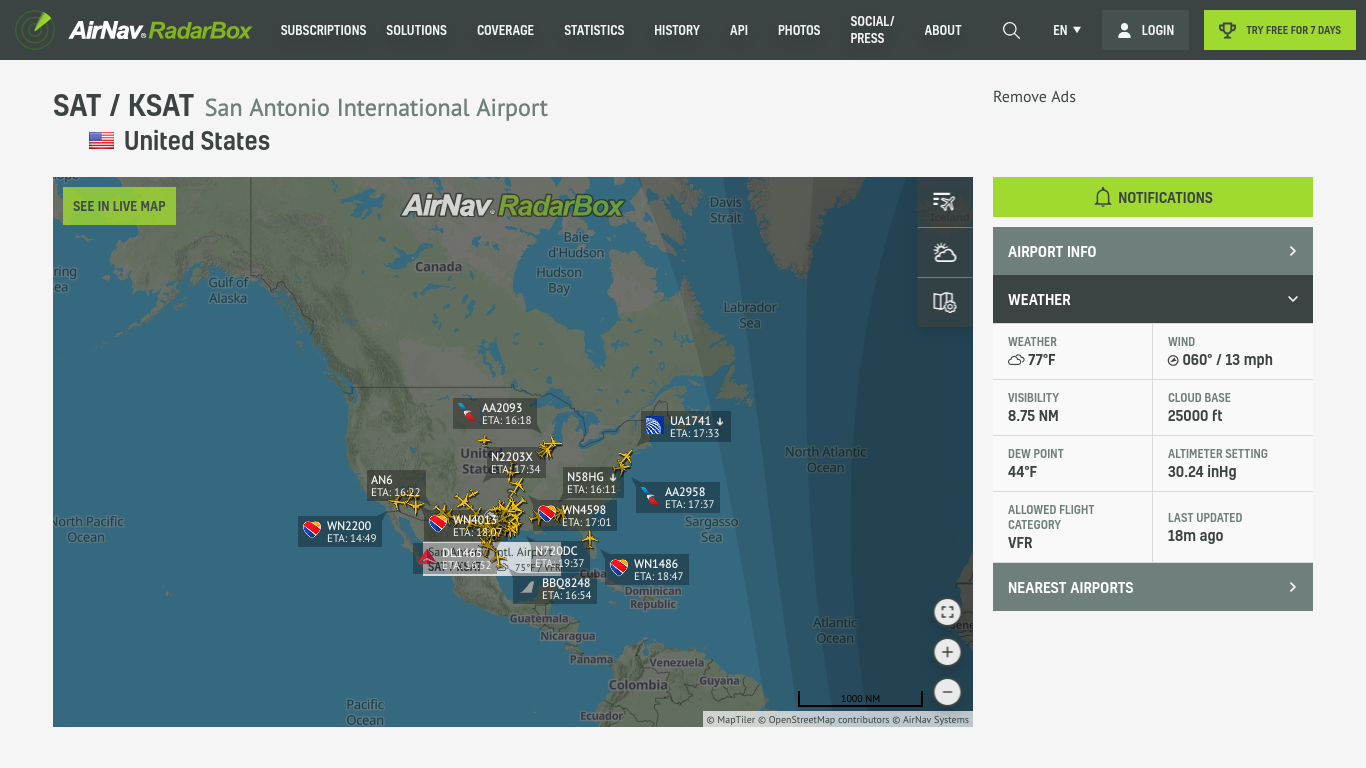Open the EN language dropdown
The image size is (1366, 768).
[x=1067, y=30]
